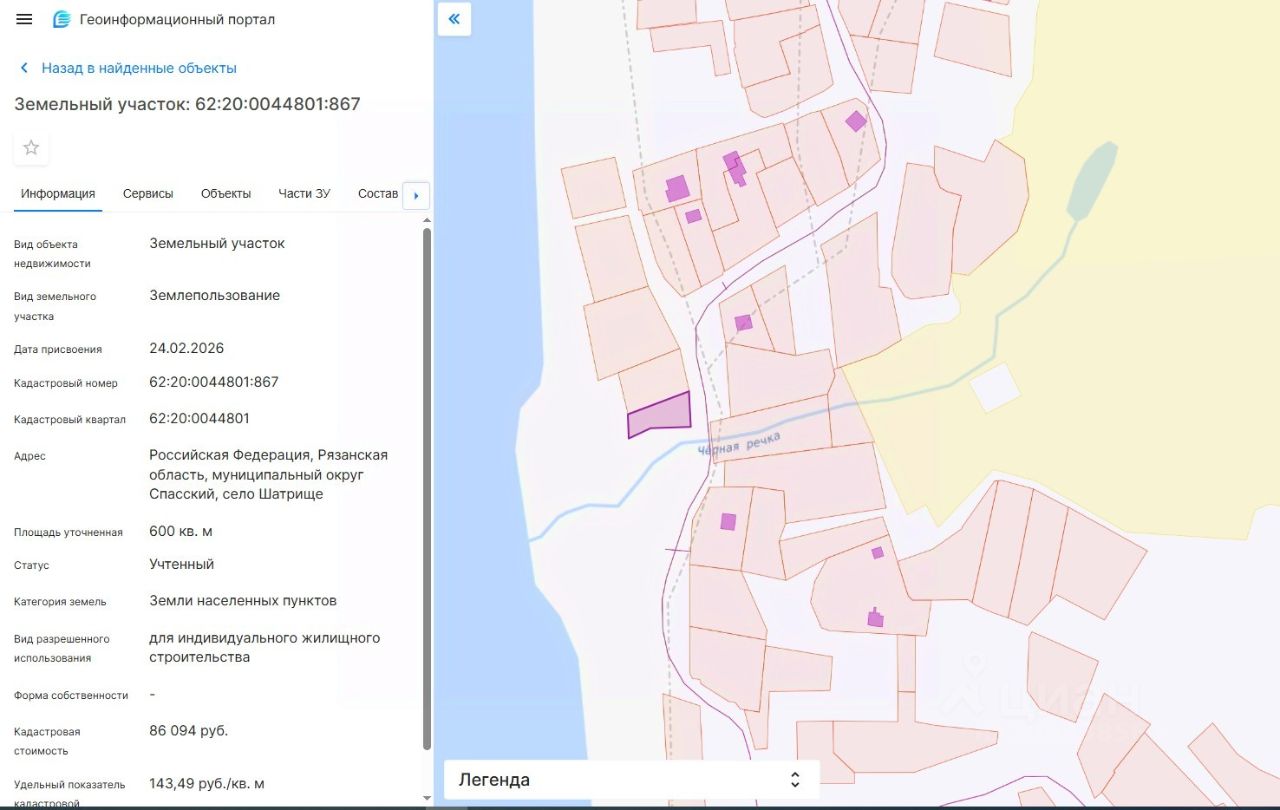
Task: Click the green pond on the map
Action: pyautogui.click(x=1092, y=180)
